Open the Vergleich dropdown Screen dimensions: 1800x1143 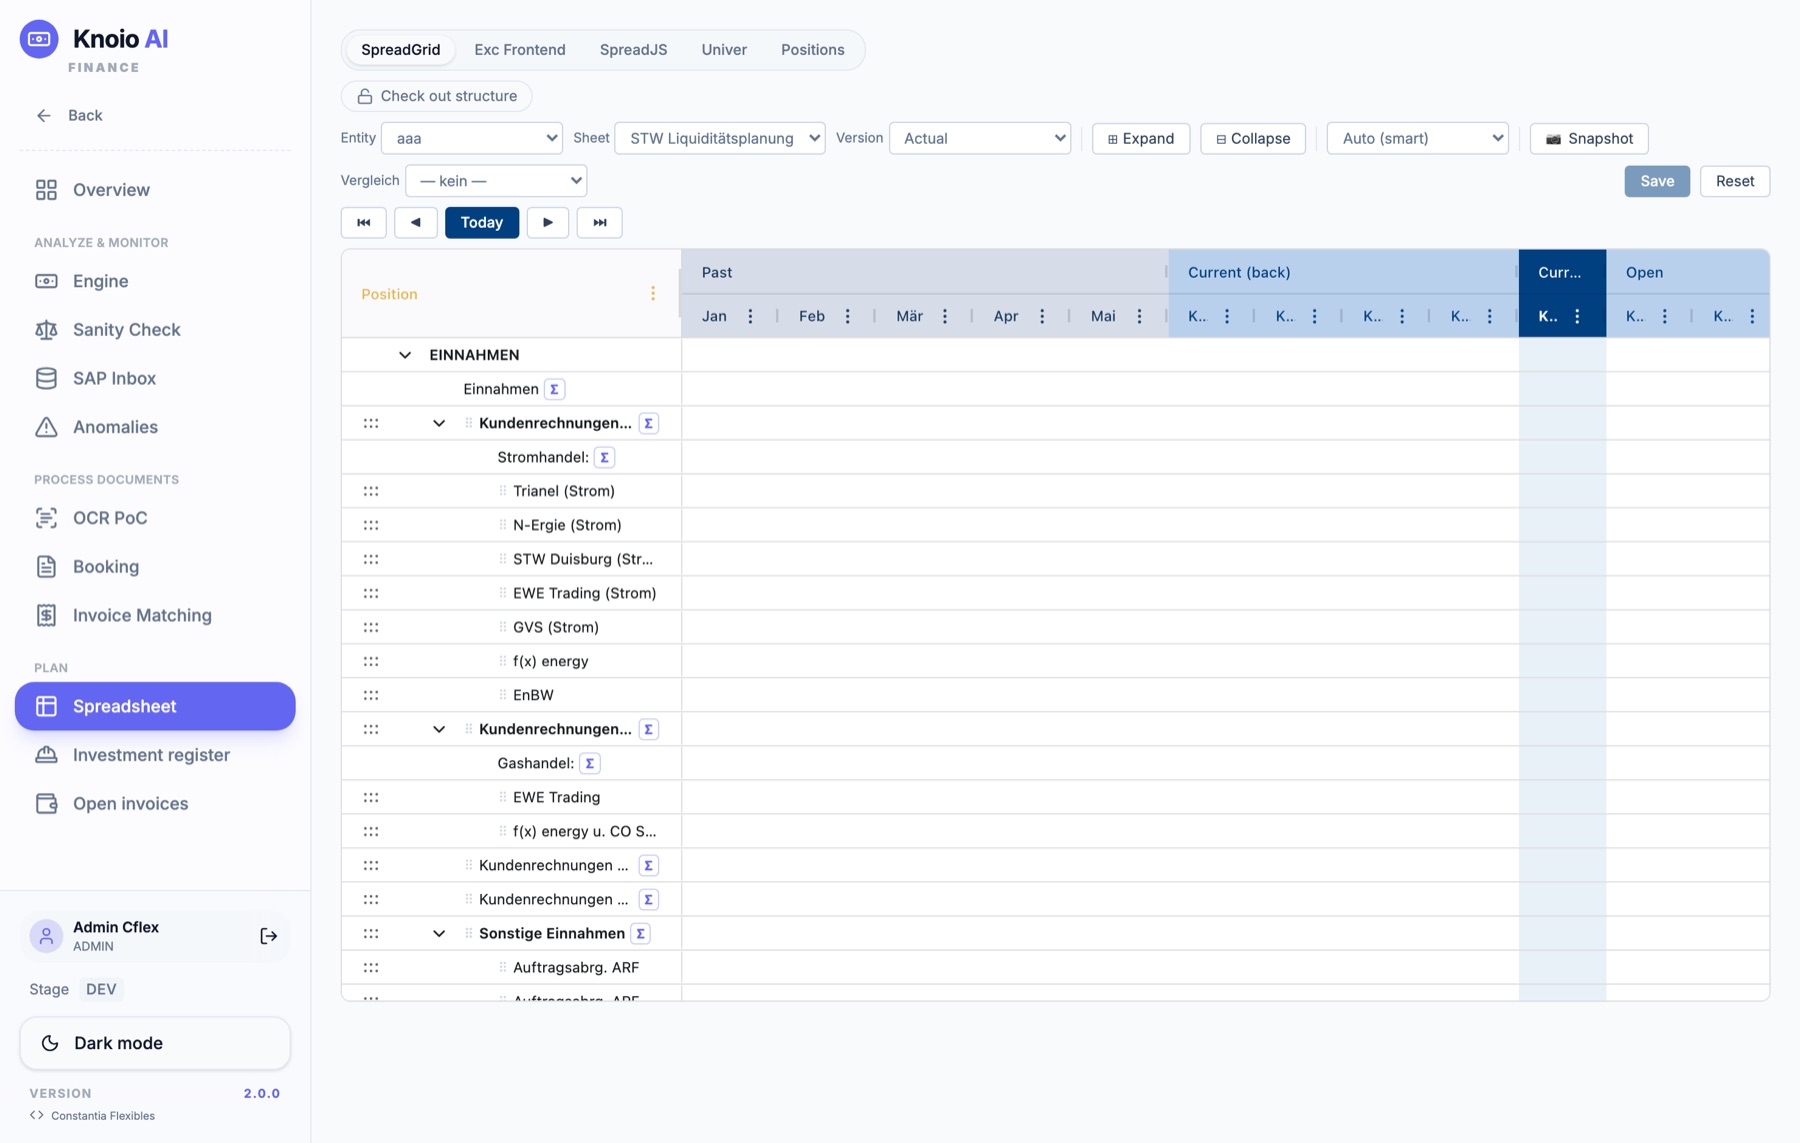tap(496, 181)
